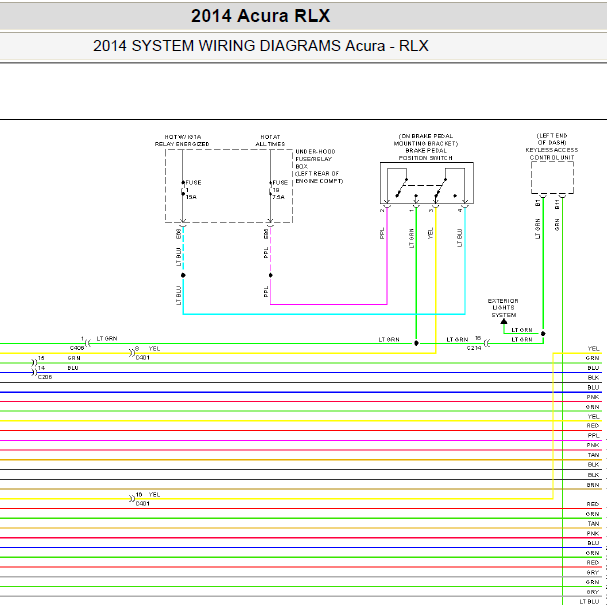Click the Hot At All Times label
Image resolution: width=607 pixels, height=605 pixels.
click(270, 140)
